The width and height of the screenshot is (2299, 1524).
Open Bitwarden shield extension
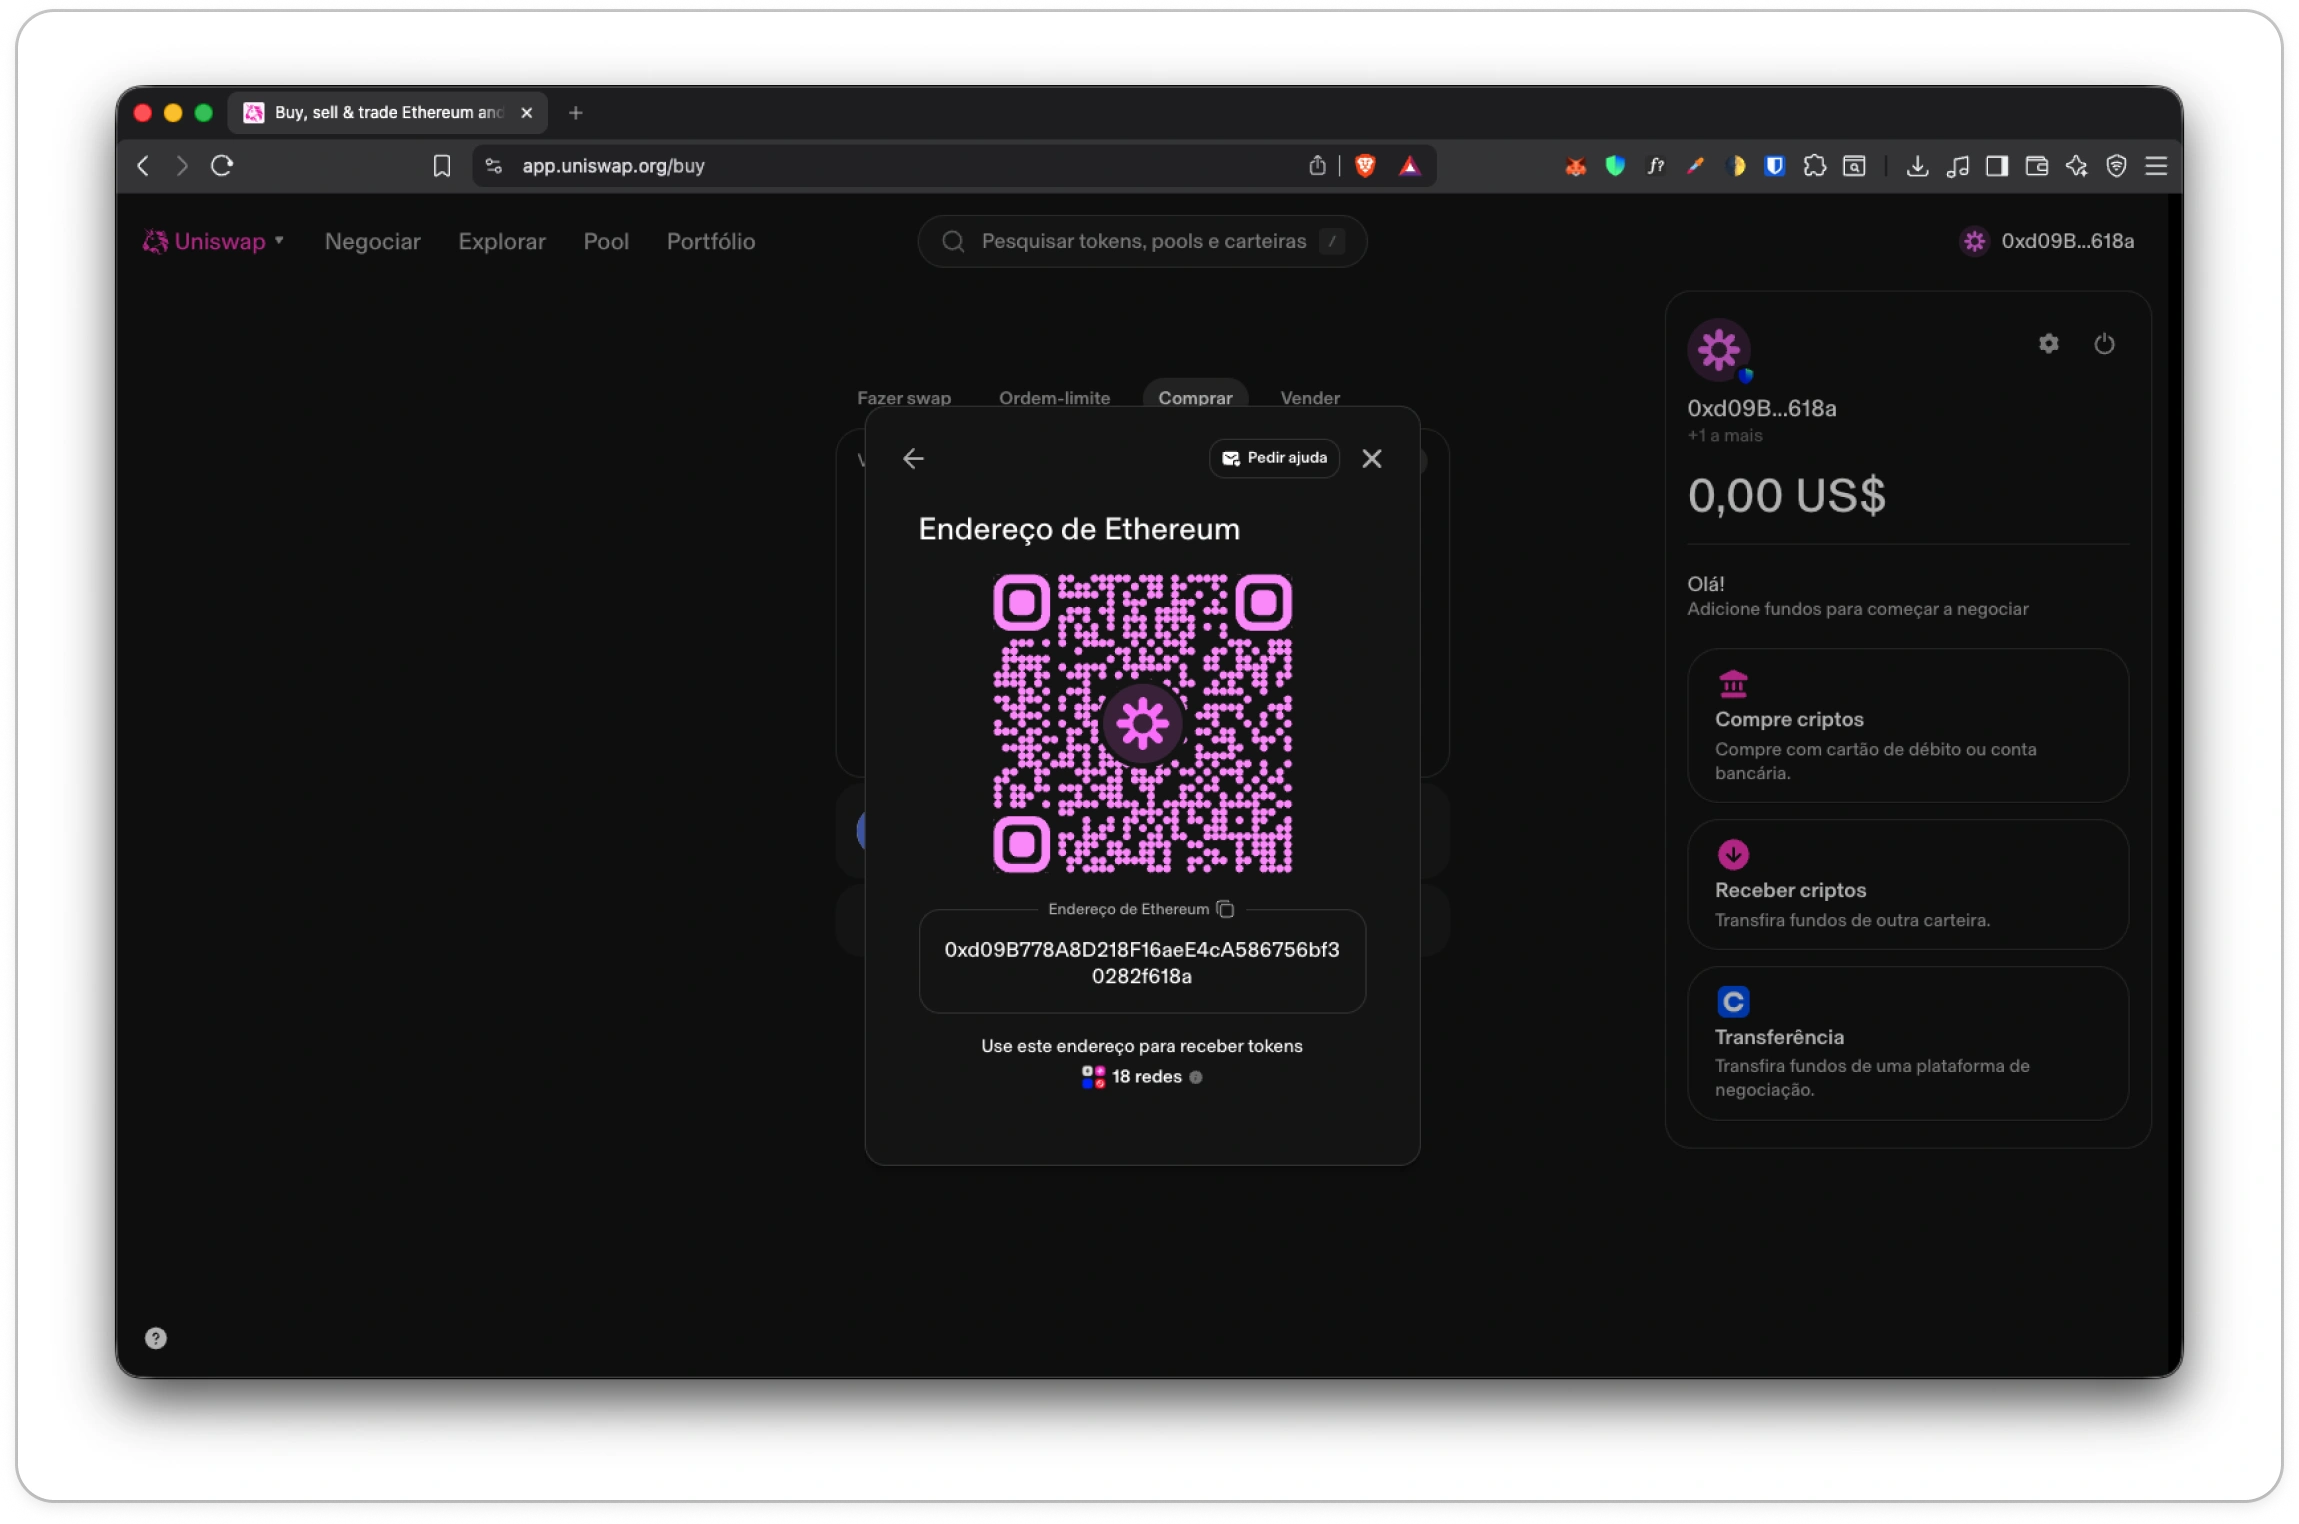pos(1775,166)
